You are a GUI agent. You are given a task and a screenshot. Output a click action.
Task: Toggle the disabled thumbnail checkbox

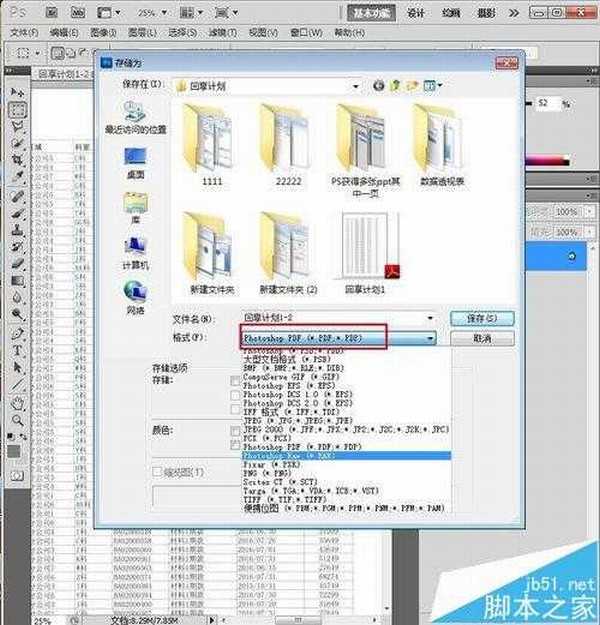(x=157, y=471)
